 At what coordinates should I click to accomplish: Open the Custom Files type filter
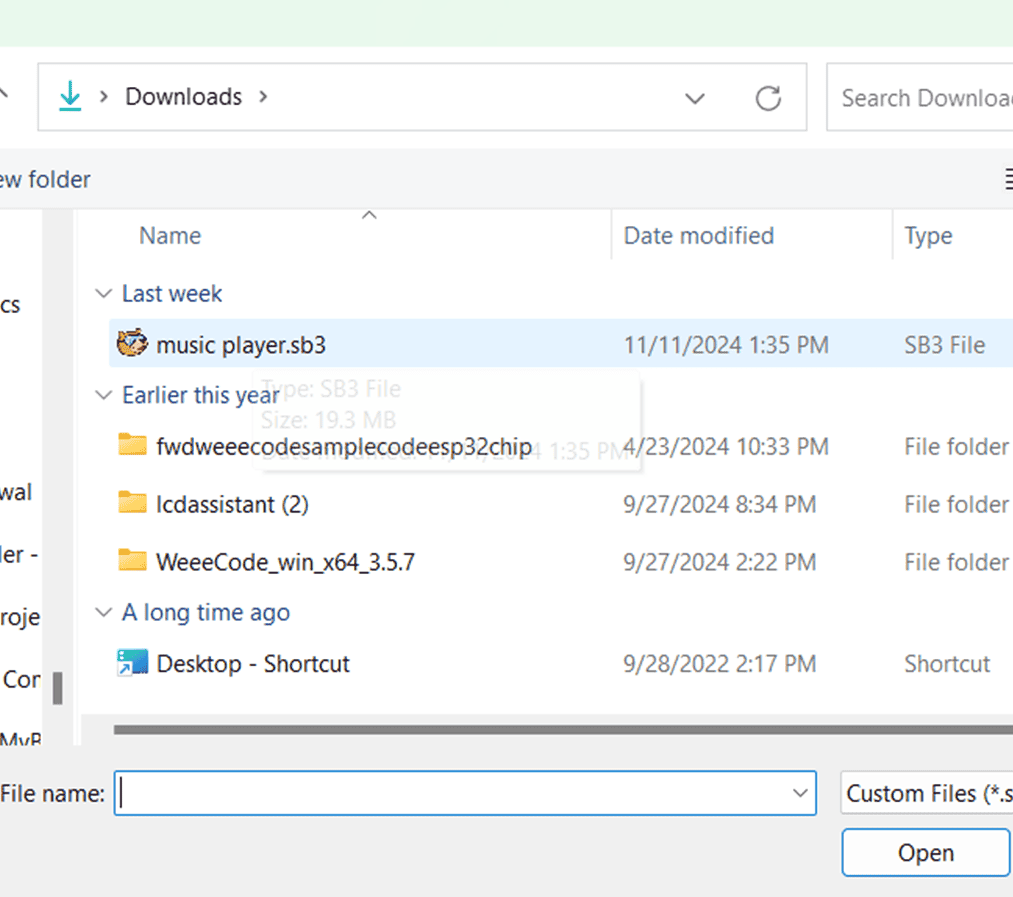pyautogui.click(x=925, y=793)
